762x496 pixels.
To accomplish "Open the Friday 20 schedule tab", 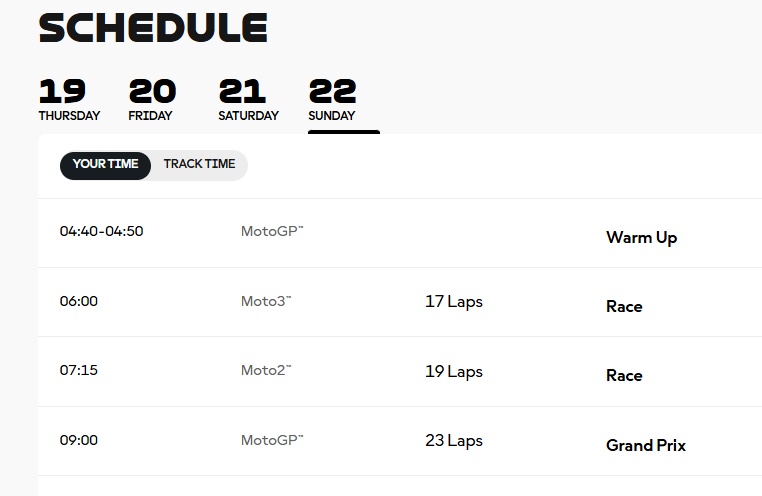I will click(151, 100).
